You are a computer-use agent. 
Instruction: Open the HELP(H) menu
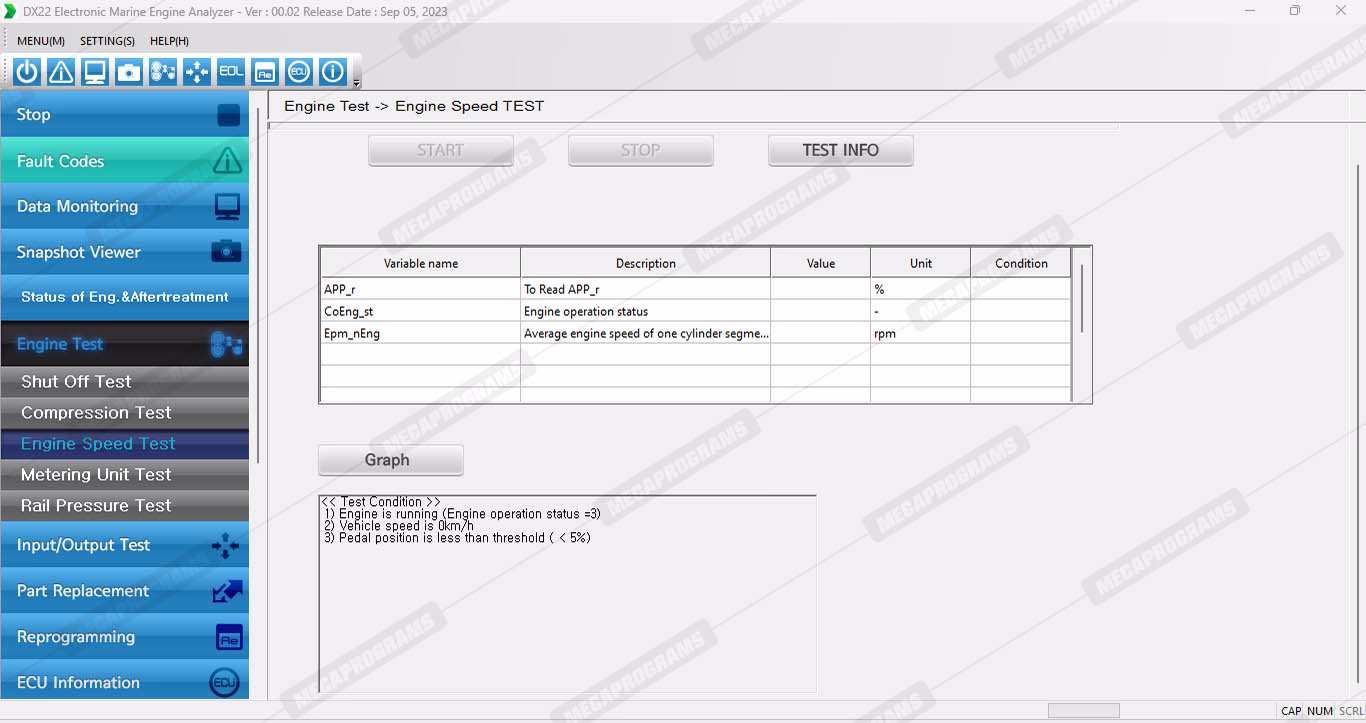[x=169, y=41]
